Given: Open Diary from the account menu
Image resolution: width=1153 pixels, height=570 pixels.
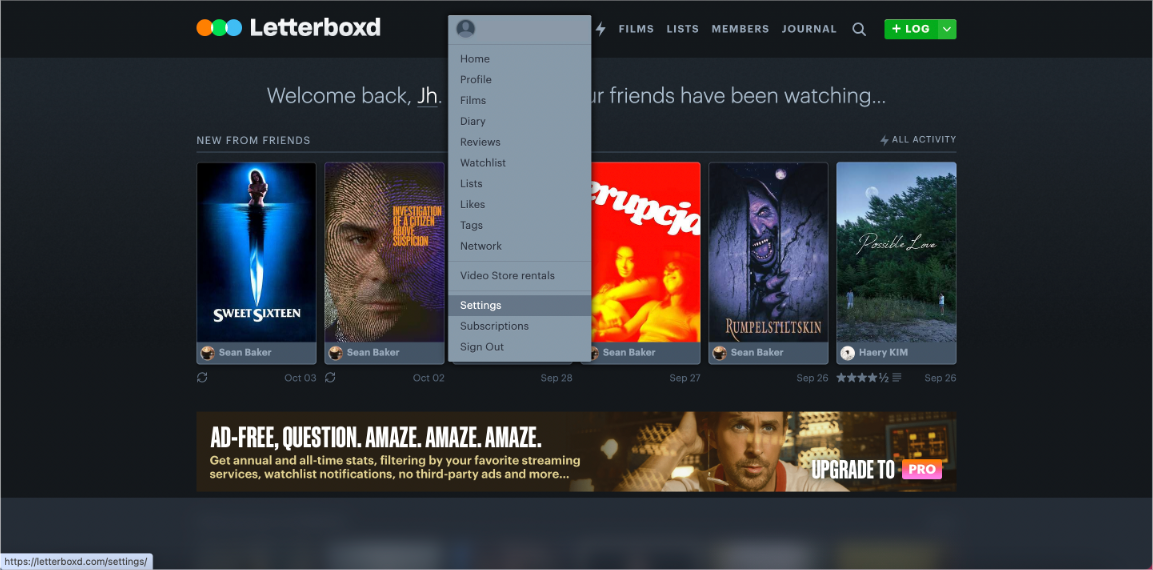Looking at the screenshot, I should [x=519, y=121].
